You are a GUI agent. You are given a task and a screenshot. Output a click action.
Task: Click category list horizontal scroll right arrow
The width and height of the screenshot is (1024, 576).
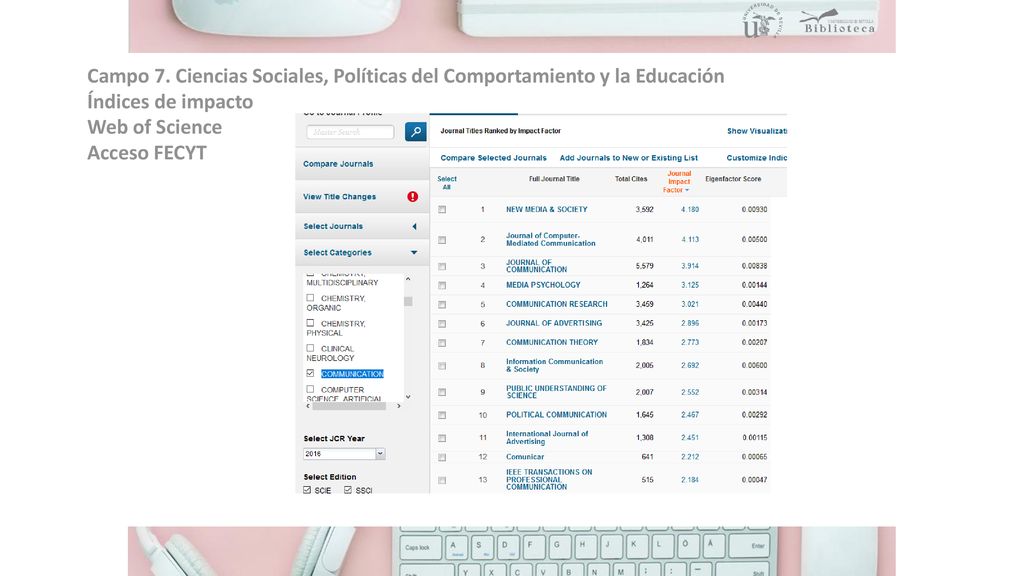point(398,406)
